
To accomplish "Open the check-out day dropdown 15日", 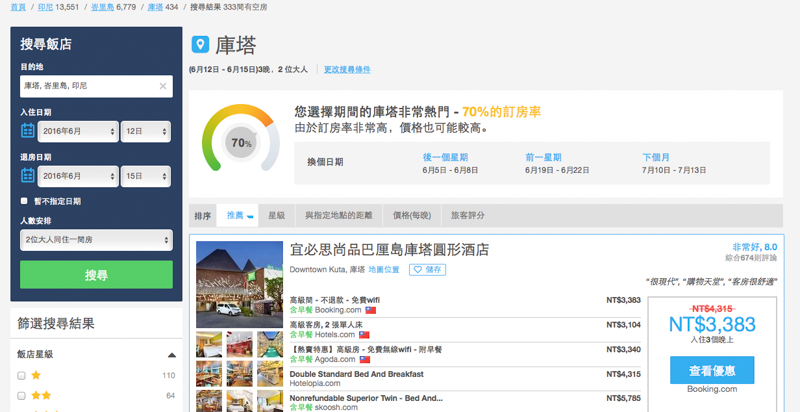I will 146,176.
